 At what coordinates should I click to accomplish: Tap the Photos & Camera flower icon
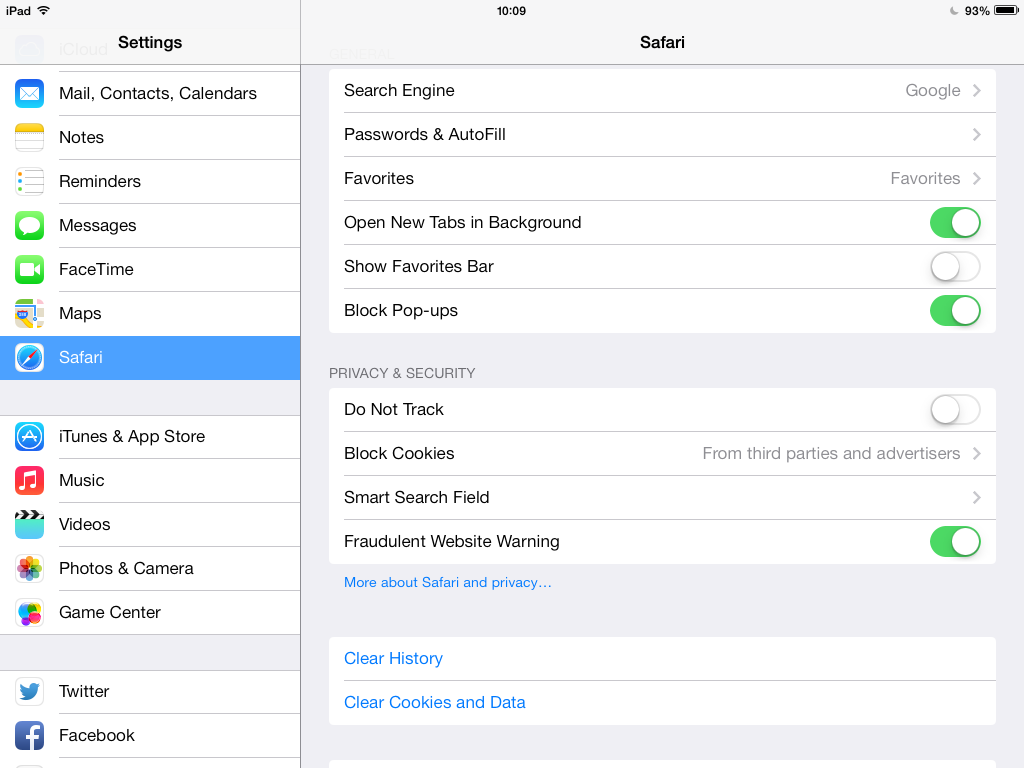pos(30,568)
